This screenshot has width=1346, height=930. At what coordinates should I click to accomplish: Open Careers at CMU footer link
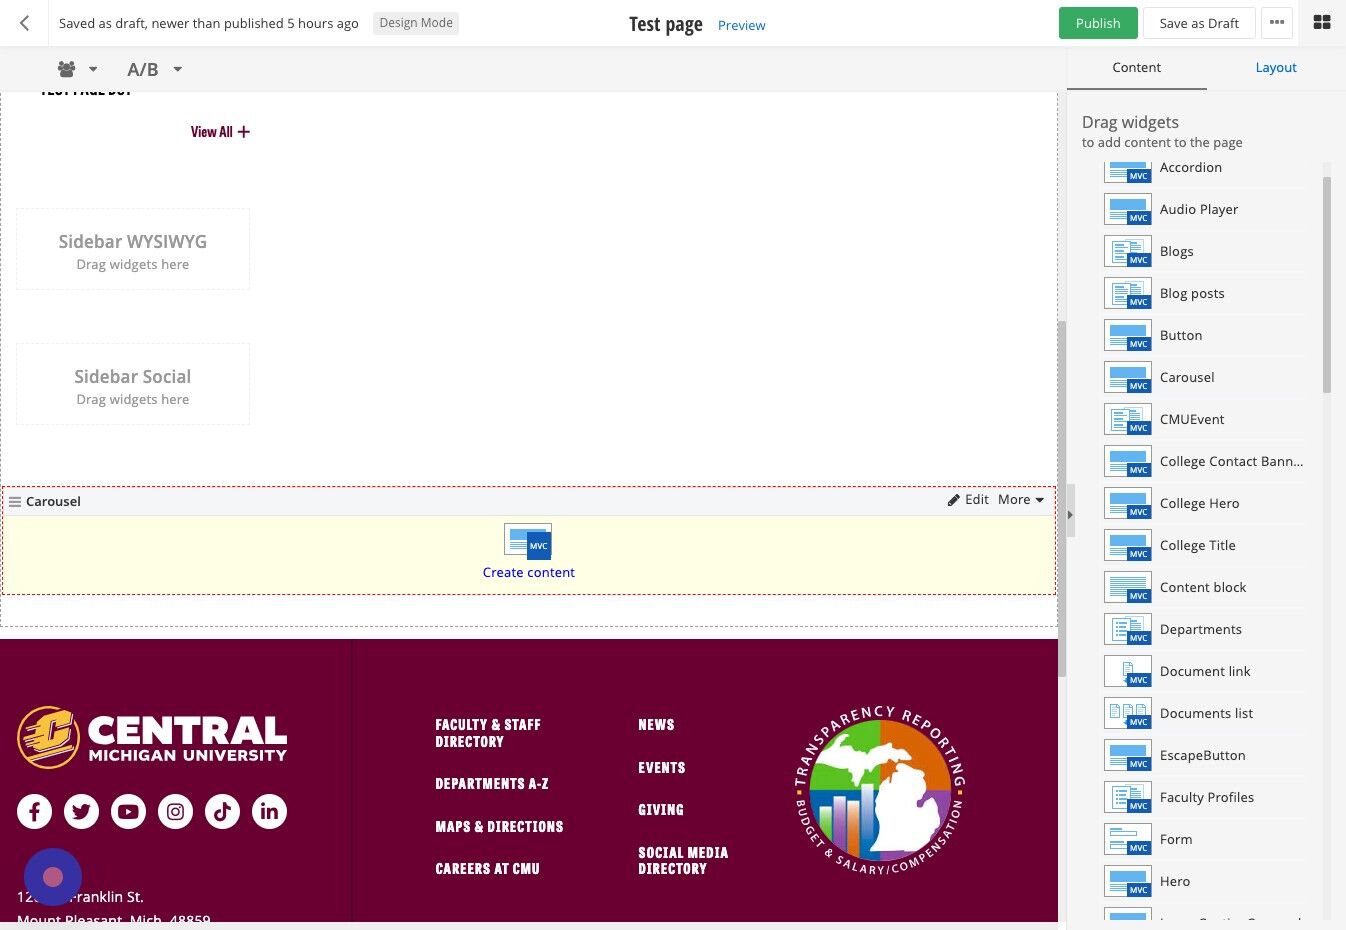[x=487, y=869]
